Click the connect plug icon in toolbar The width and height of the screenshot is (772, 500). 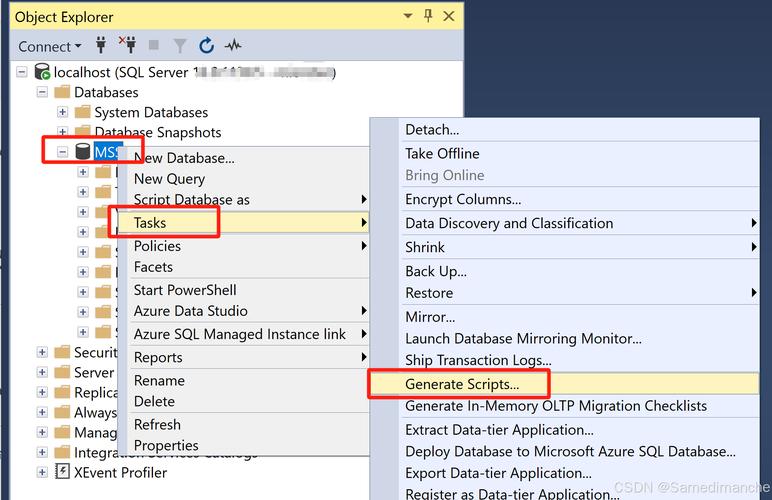(101, 45)
